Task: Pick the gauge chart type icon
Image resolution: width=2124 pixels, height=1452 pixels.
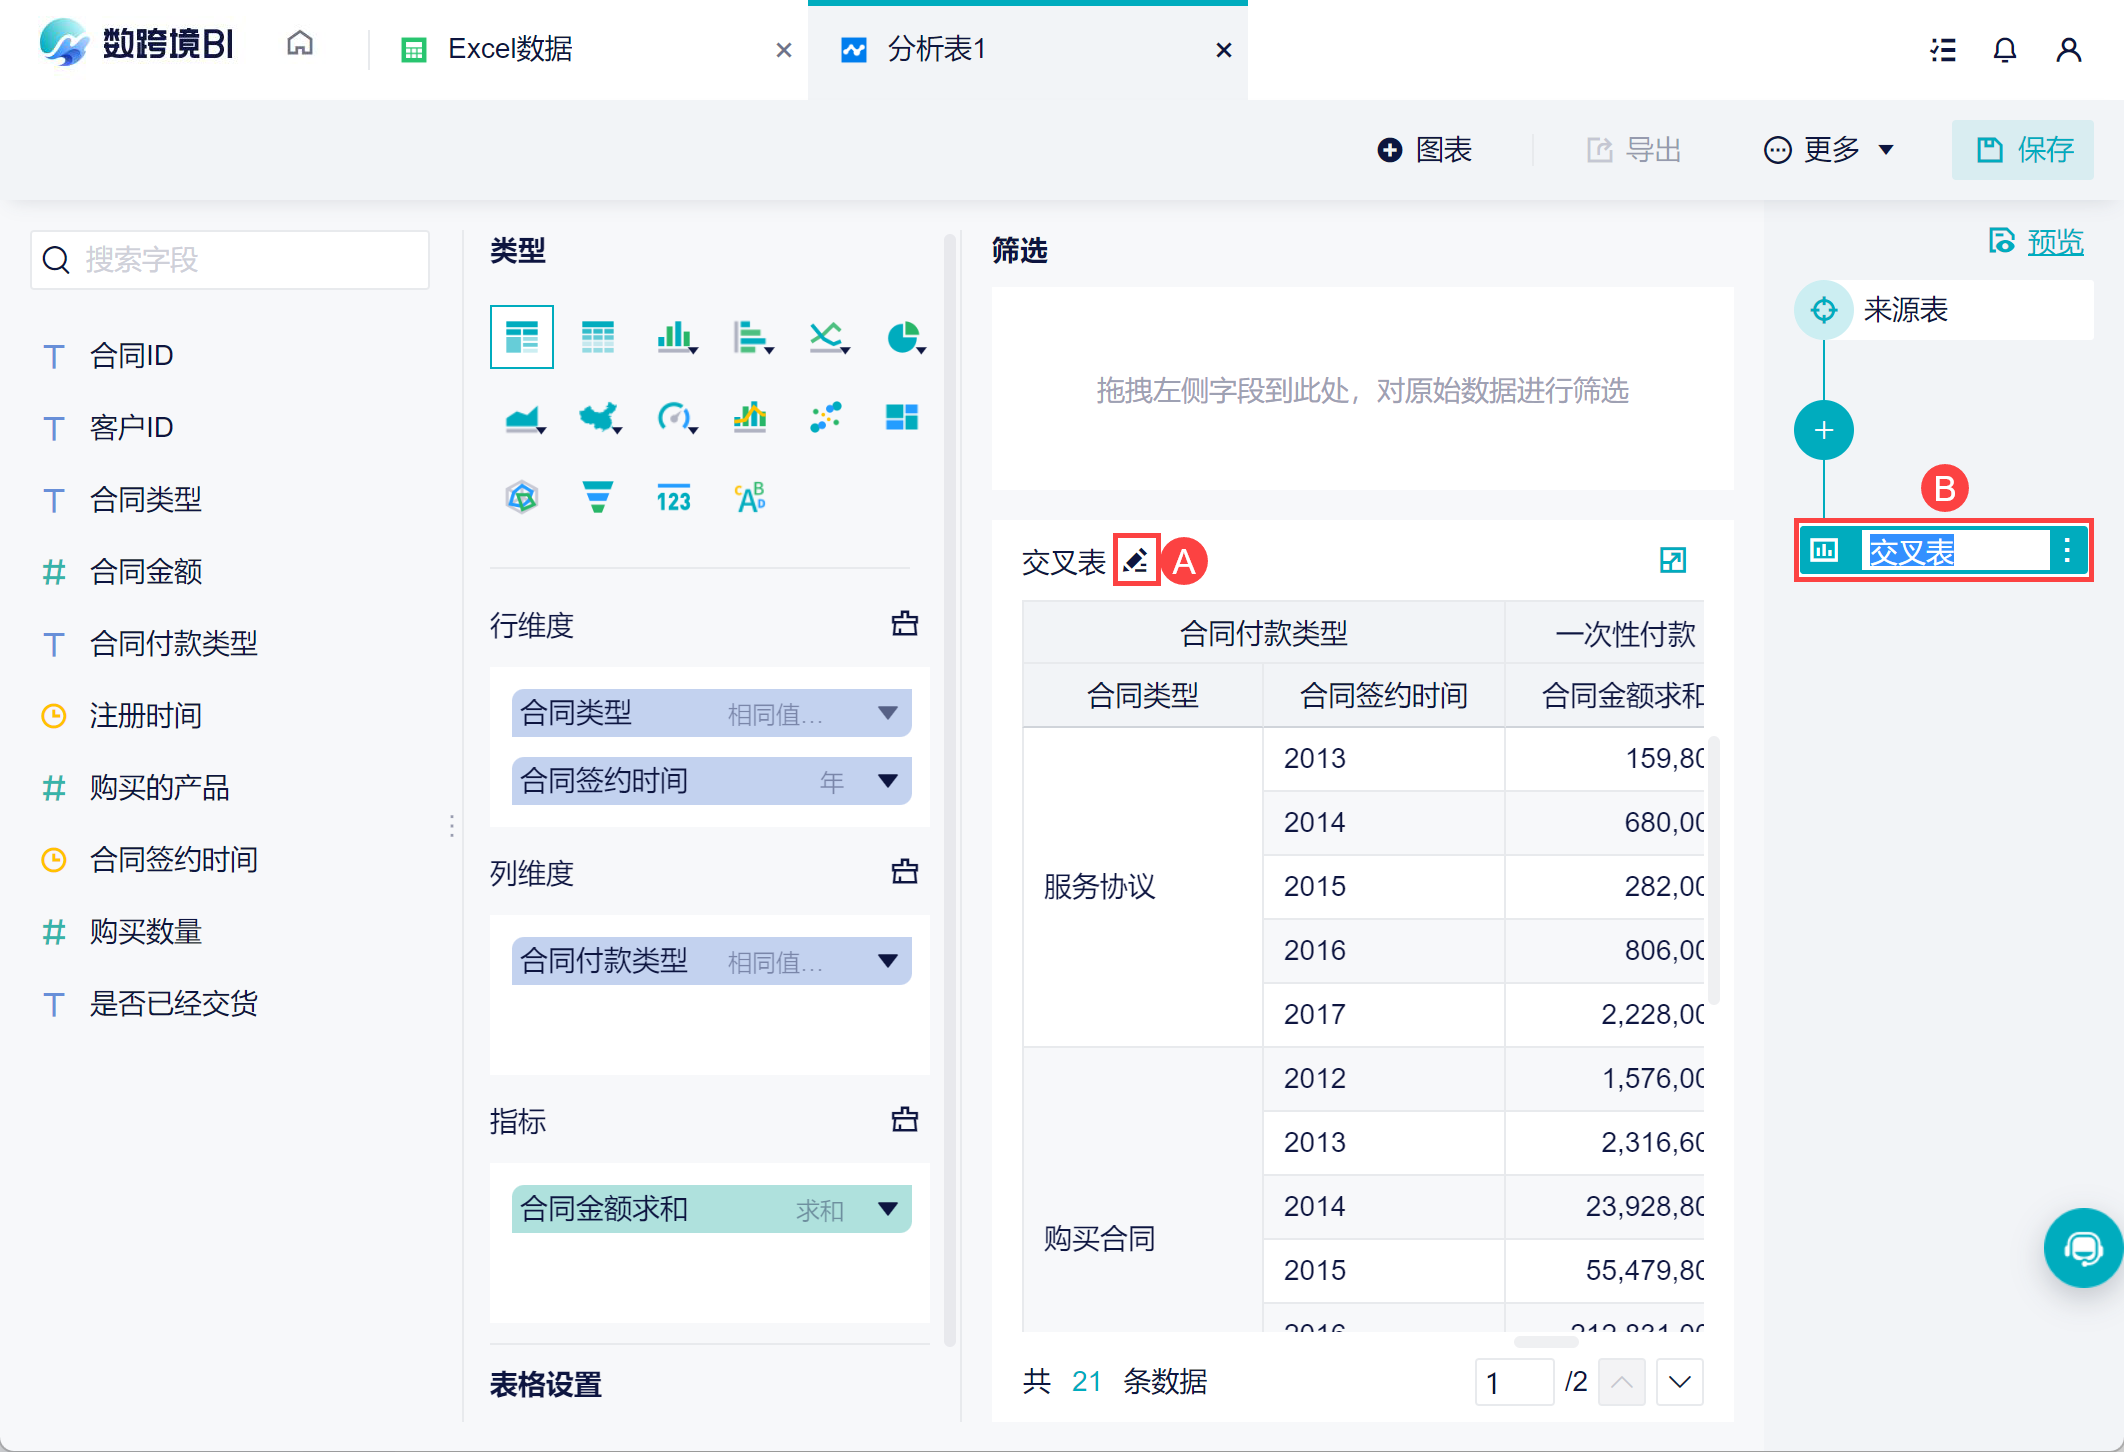Action: click(675, 417)
